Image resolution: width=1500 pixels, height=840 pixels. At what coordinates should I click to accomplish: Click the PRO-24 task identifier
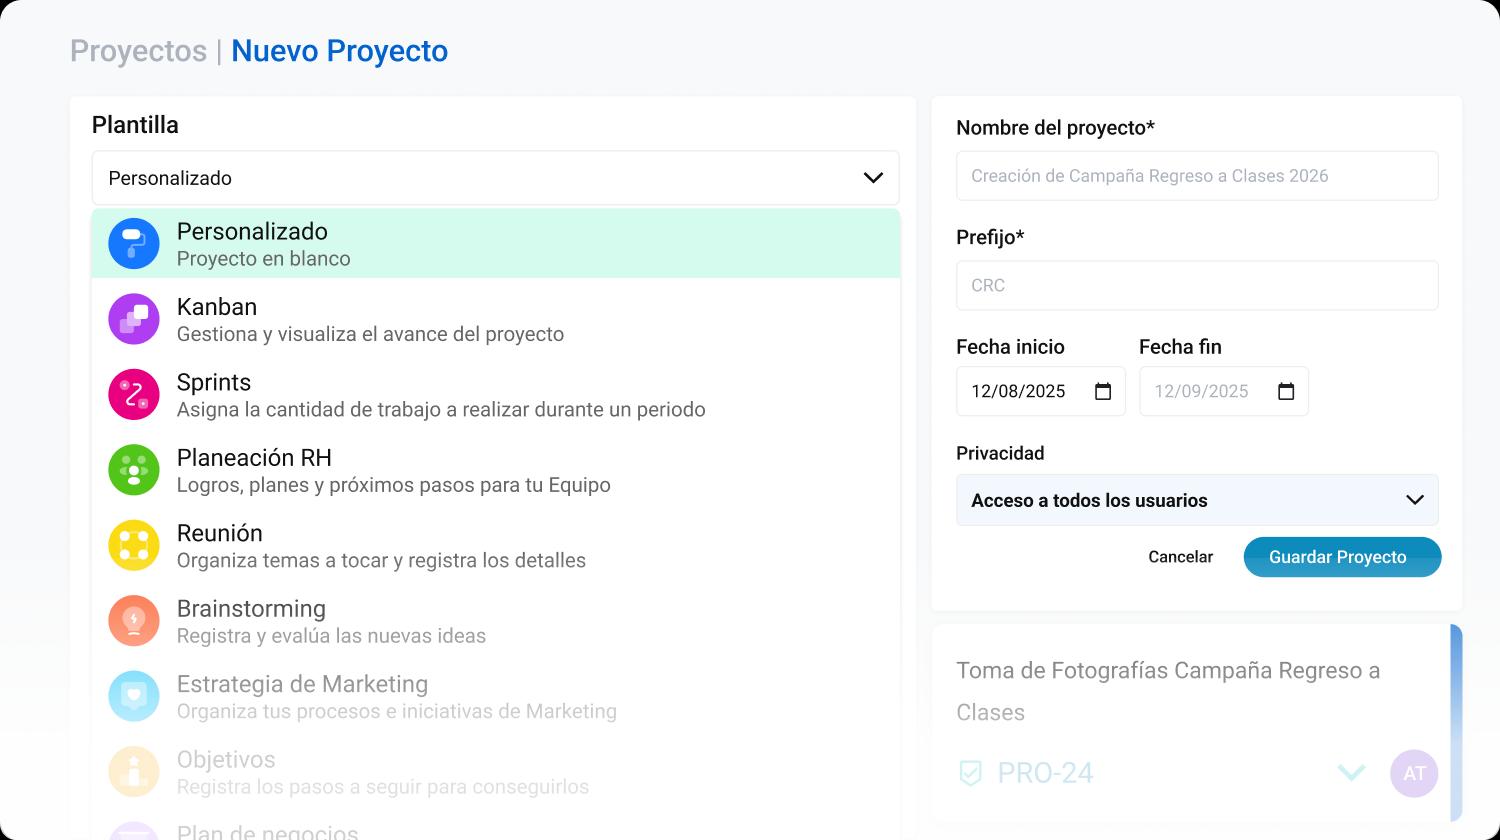[x=1045, y=773]
